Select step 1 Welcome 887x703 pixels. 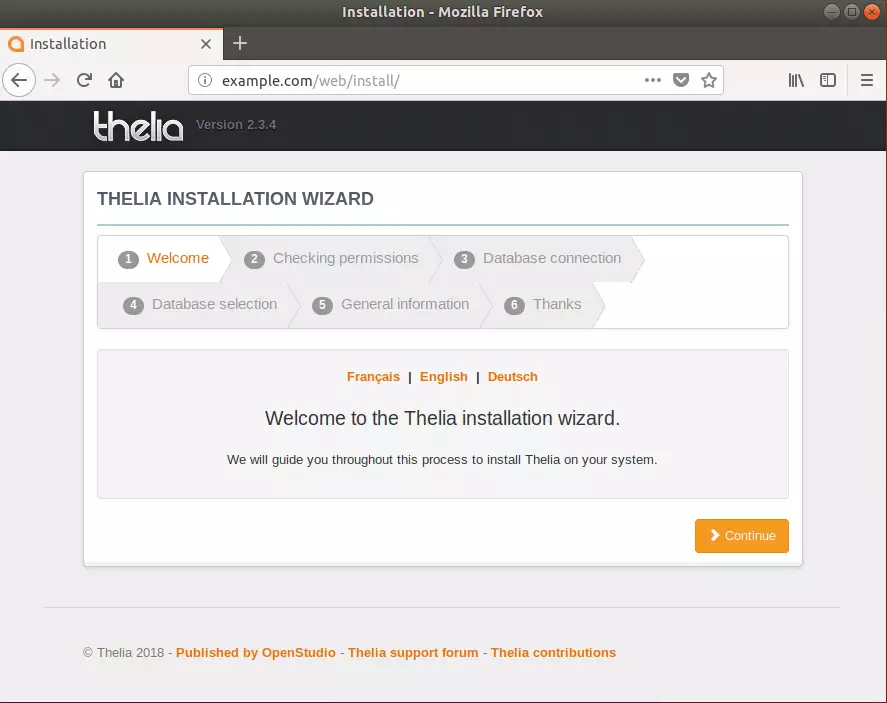pyautogui.click(x=163, y=258)
